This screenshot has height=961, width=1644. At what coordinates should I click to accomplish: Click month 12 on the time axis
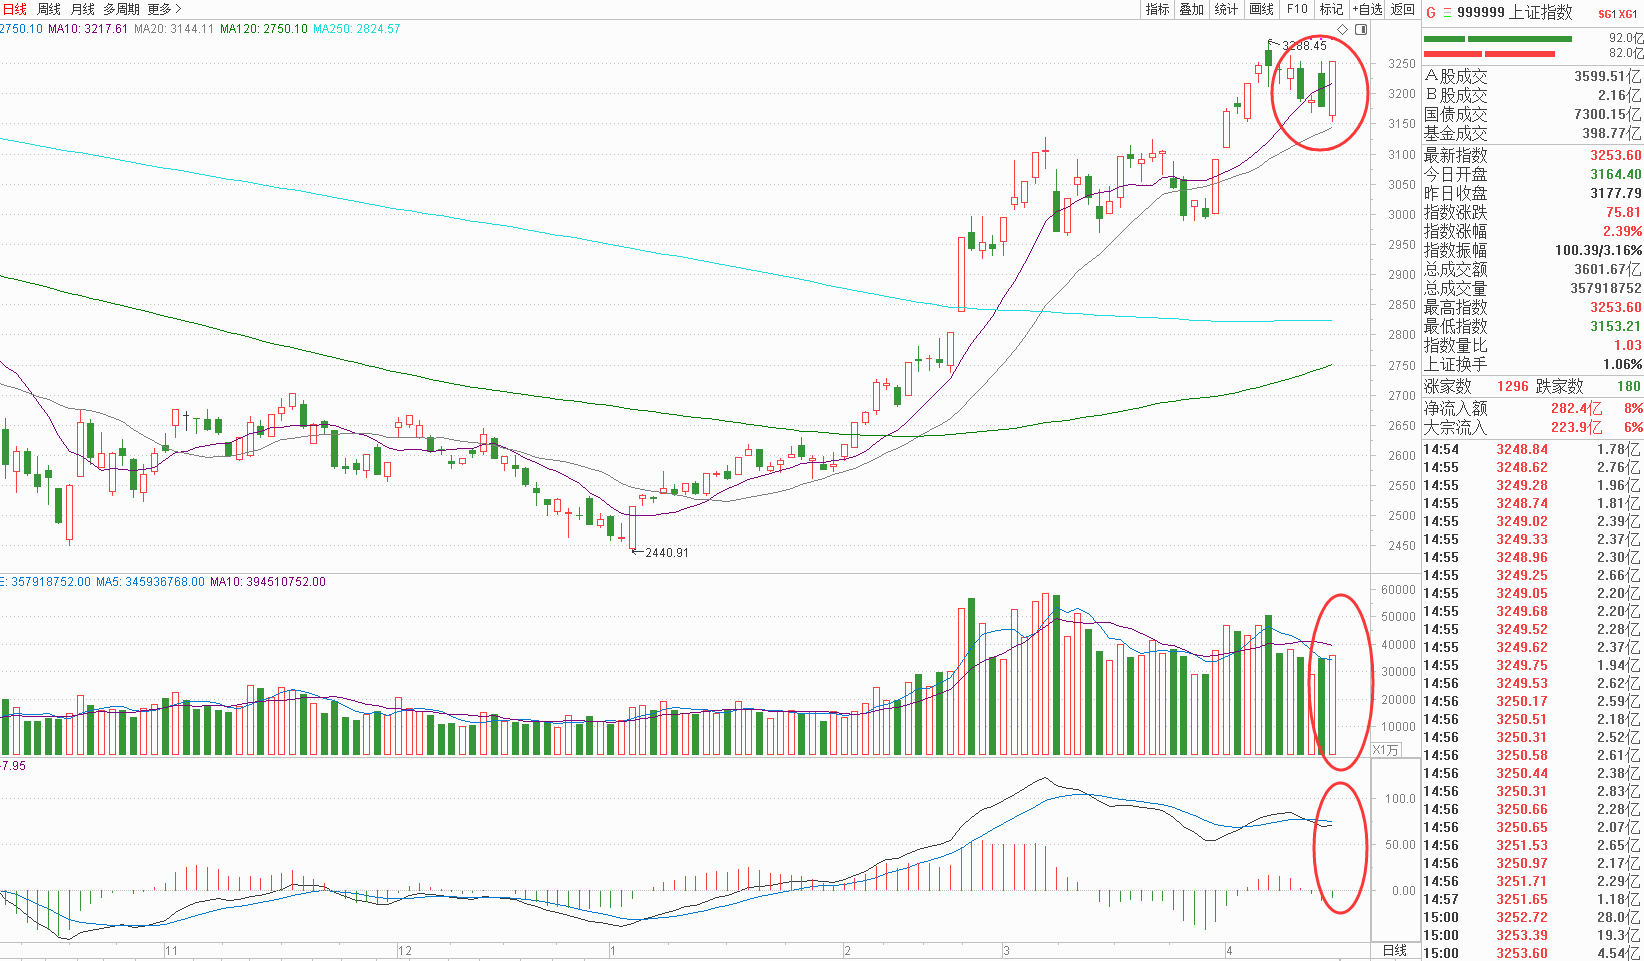(x=404, y=950)
